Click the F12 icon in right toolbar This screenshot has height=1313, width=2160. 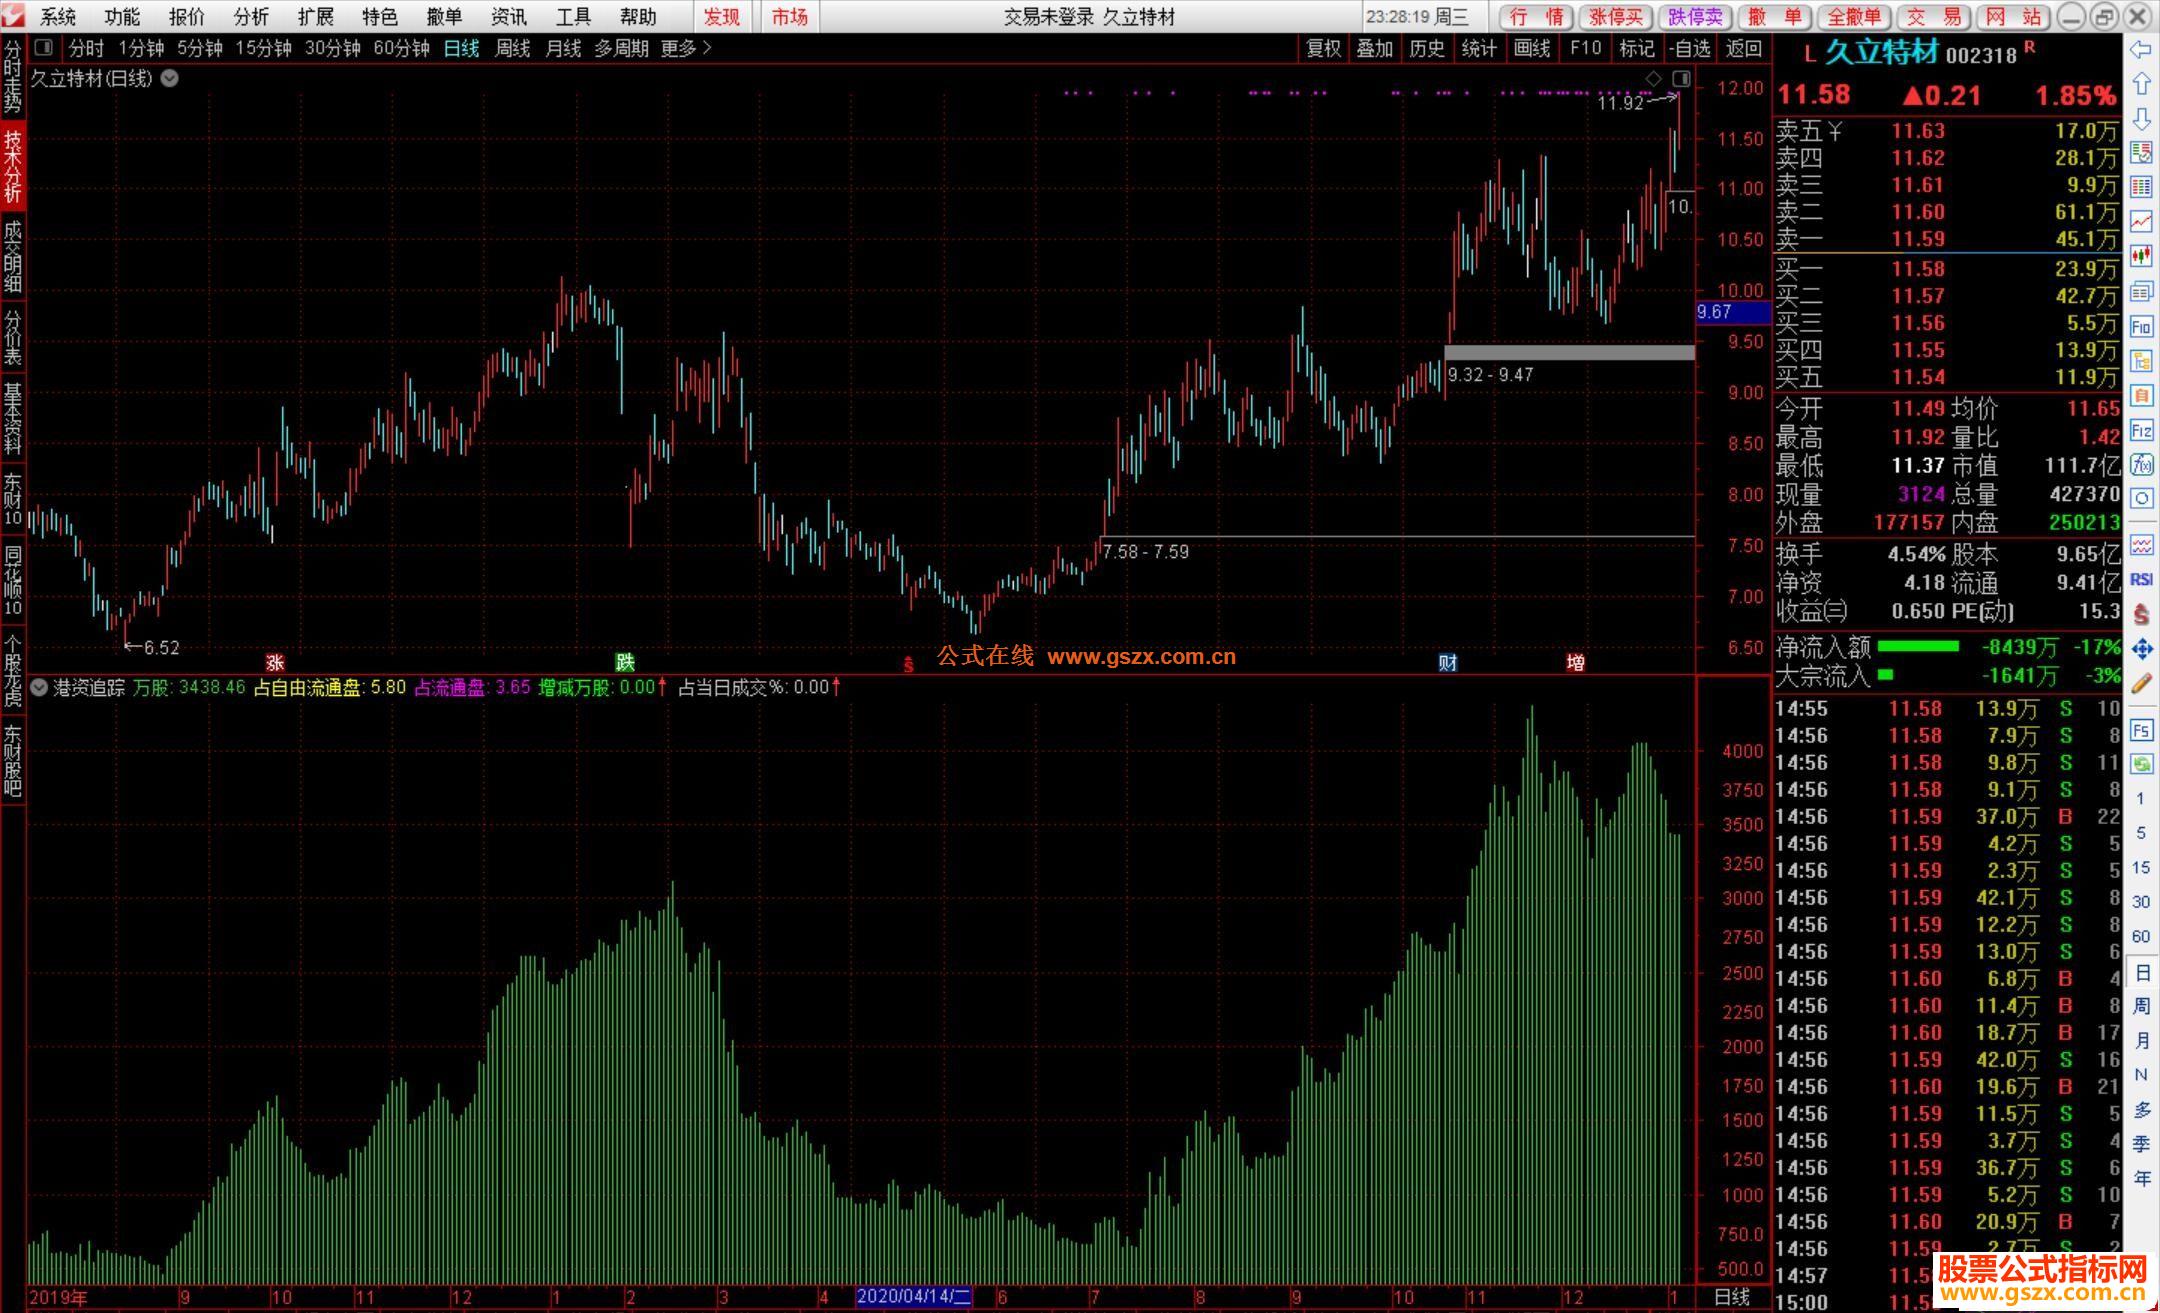[2141, 430]
